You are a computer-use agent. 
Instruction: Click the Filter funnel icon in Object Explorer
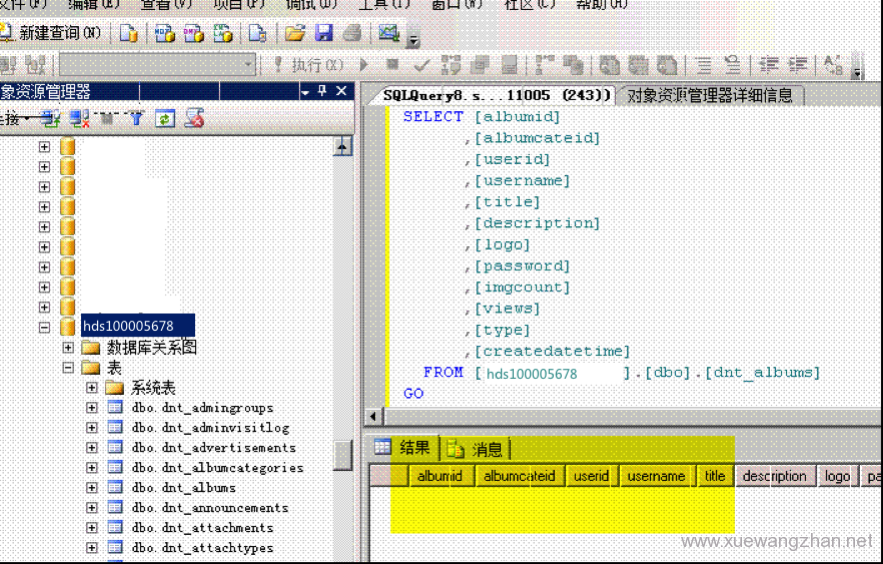pos(136,119)
